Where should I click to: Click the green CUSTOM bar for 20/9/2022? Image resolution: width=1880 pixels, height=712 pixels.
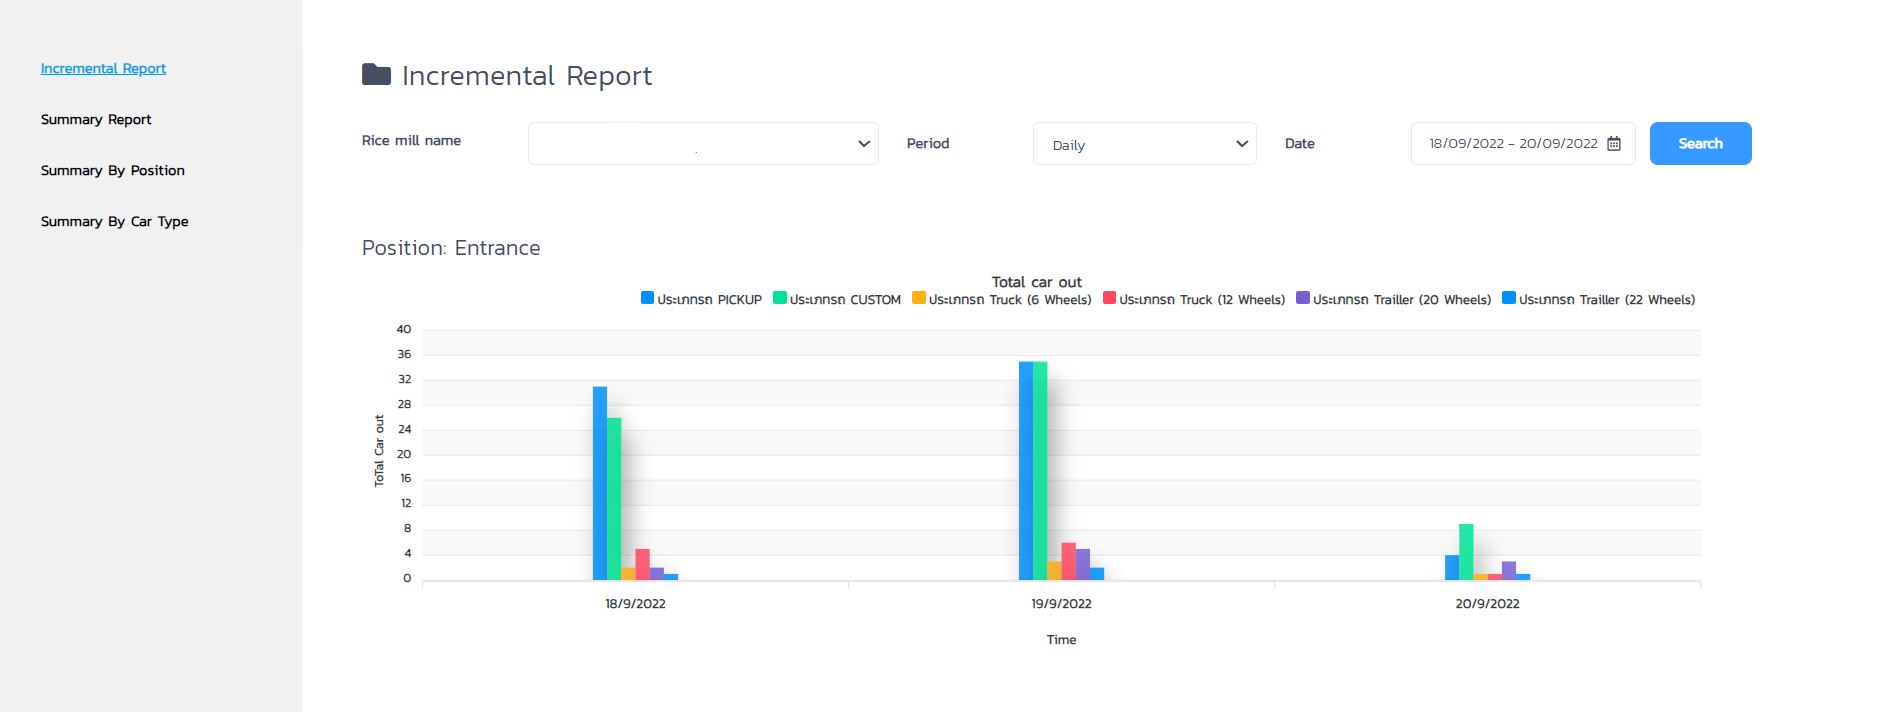(x=1465, y=552)
